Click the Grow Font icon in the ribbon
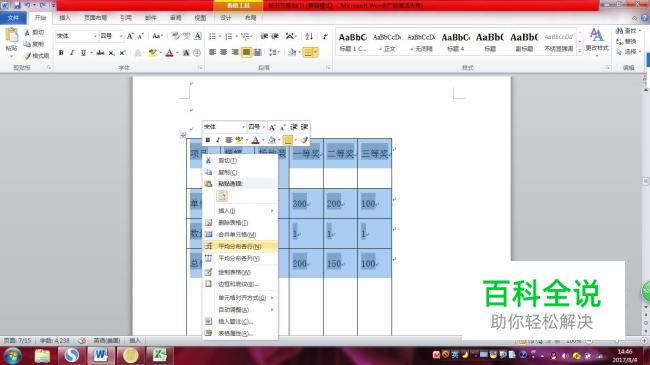Image resolution: width=650 pixels, height=365 pixels. 130,36
